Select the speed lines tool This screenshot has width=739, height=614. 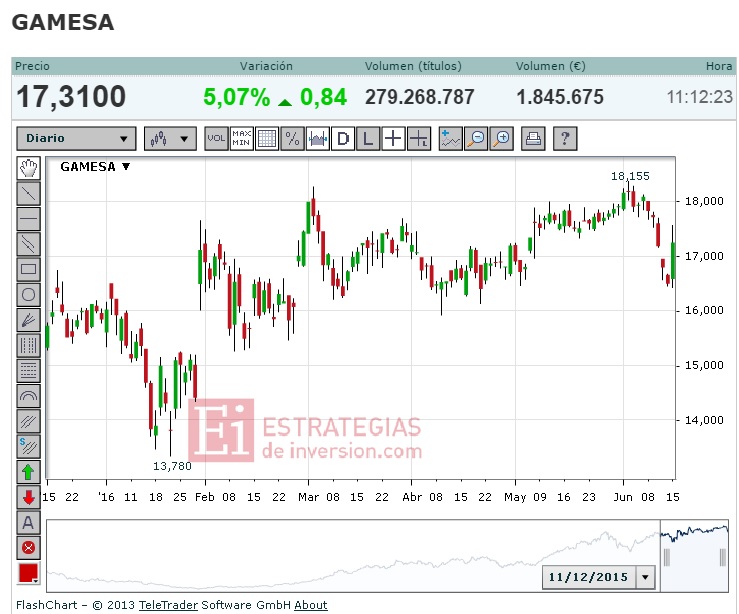pos(28,421)
